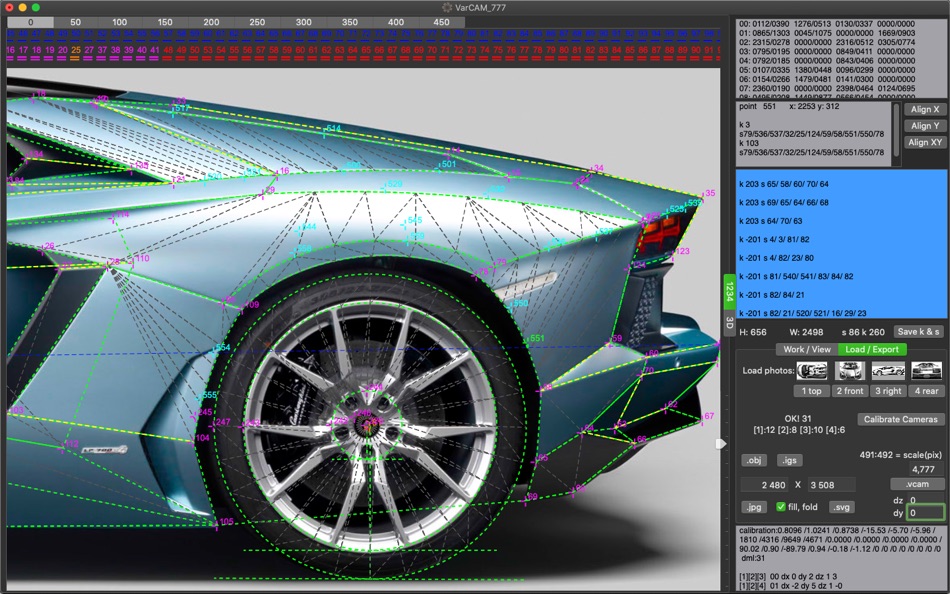Select range tab 350 in top bar
Image resolution: width=950 pixels, height=594 pixels.
(350, 22)
